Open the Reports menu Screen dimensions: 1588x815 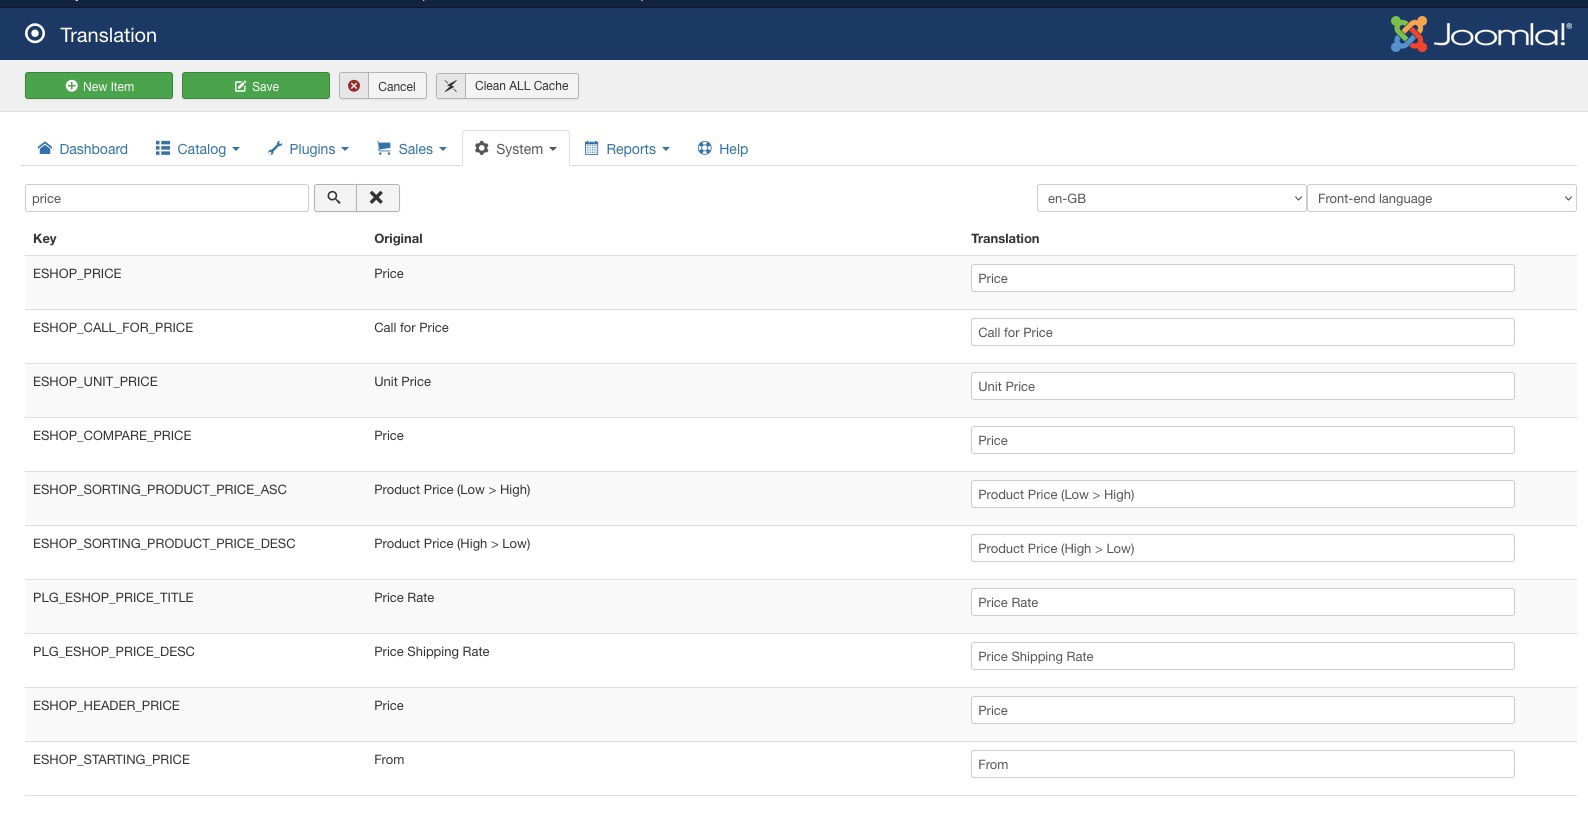click(627, 149)
